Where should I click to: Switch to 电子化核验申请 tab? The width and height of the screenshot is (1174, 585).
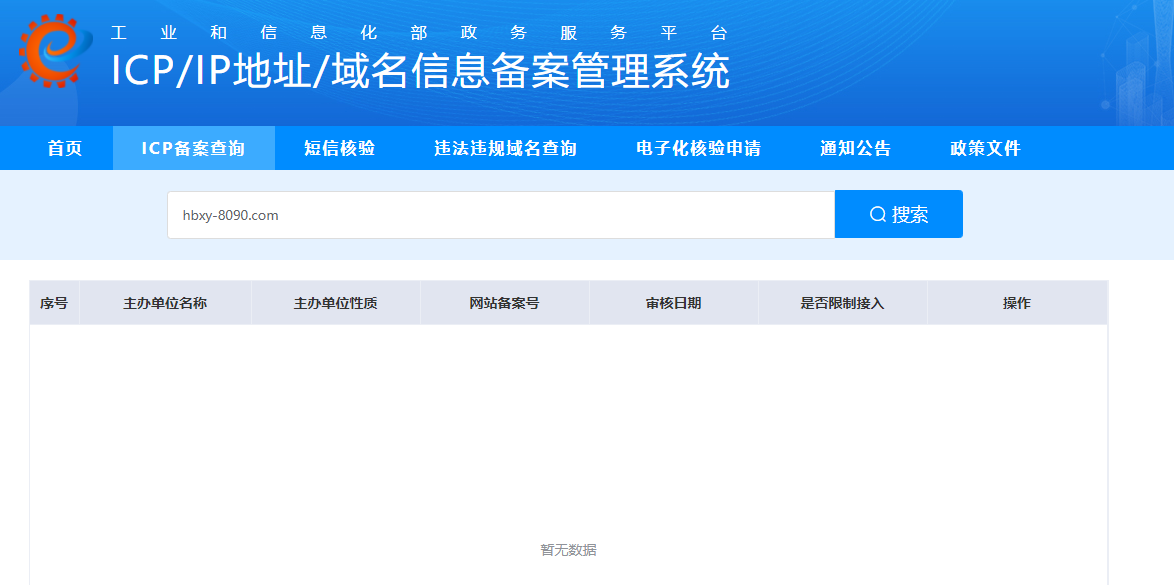coord(698,149)
